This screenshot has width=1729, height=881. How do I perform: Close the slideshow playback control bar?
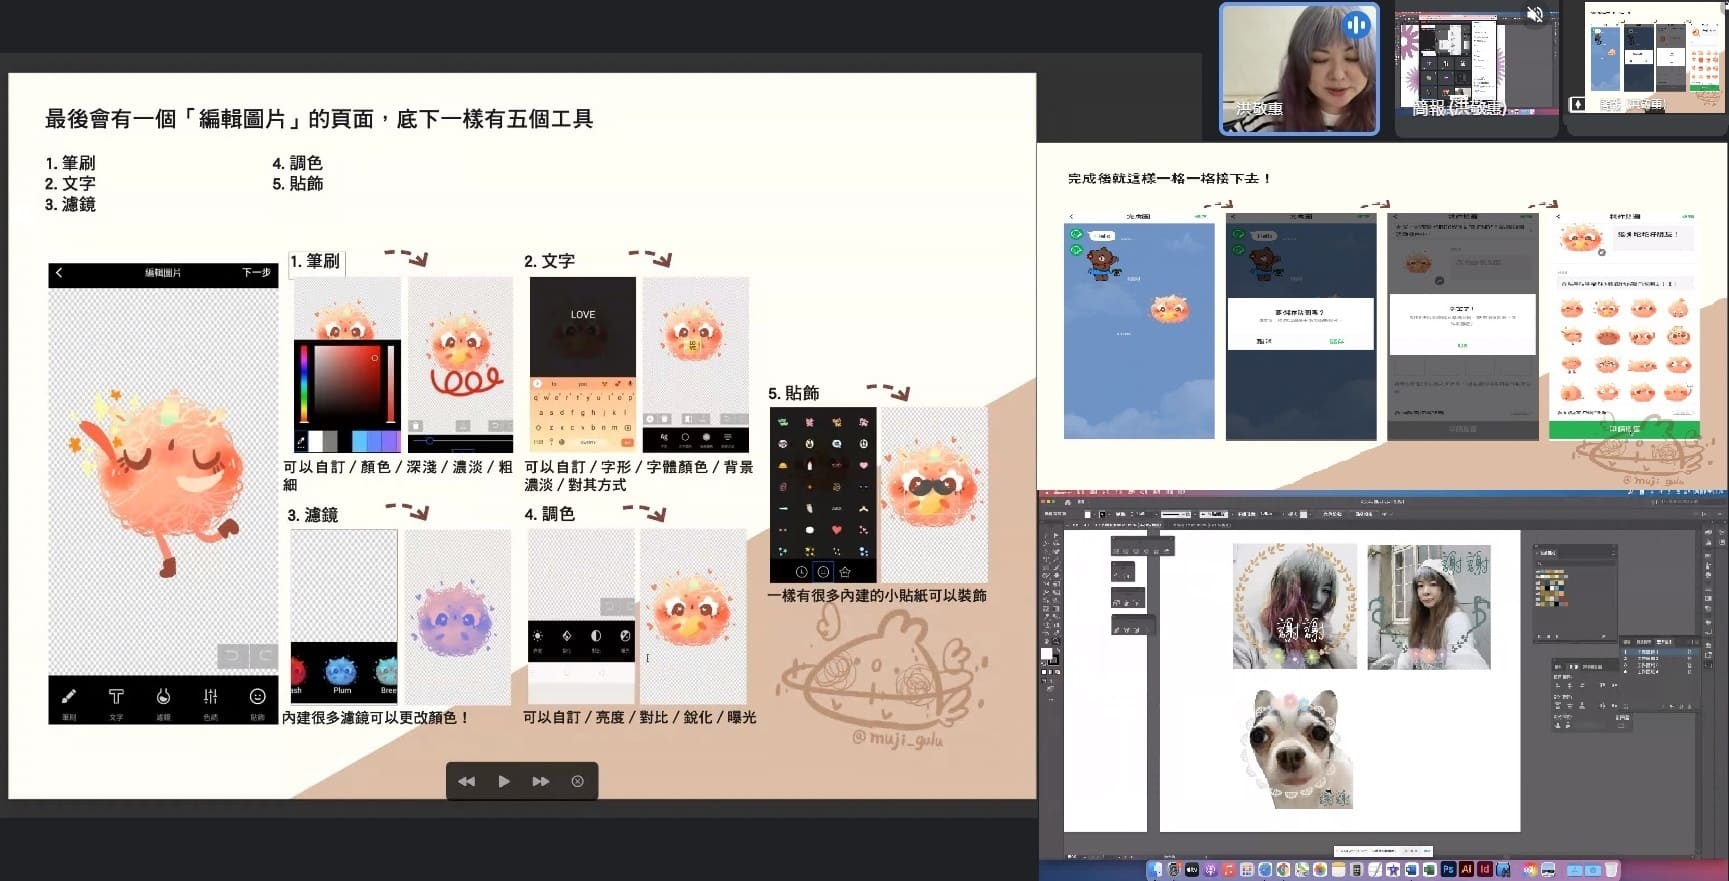578,782
